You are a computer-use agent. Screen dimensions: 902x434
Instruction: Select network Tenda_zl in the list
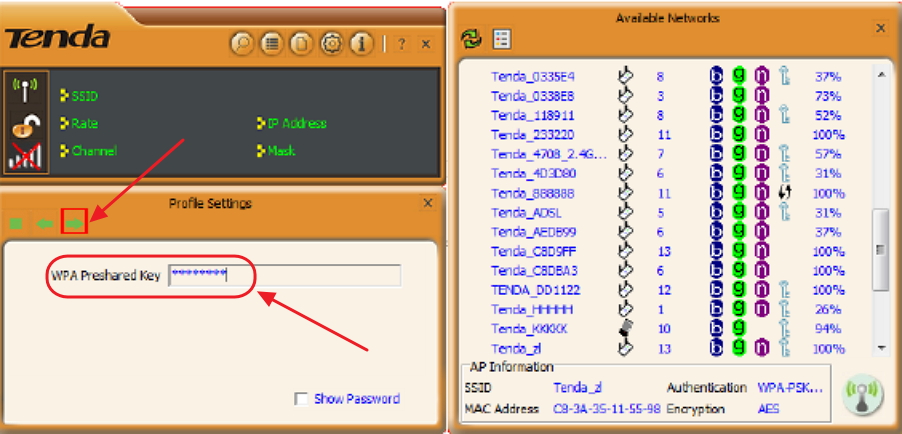[x=516, y=348]
